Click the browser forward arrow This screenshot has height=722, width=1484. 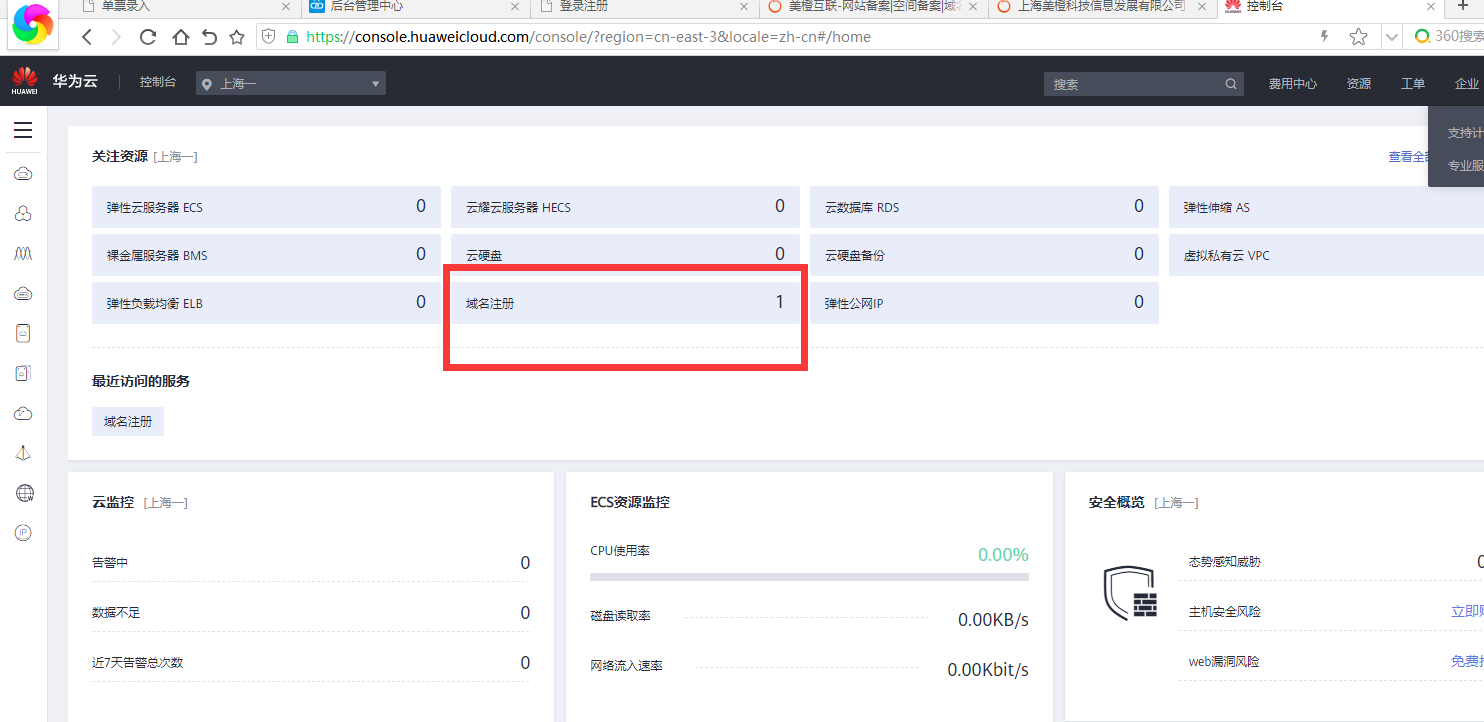coord(117,37)
